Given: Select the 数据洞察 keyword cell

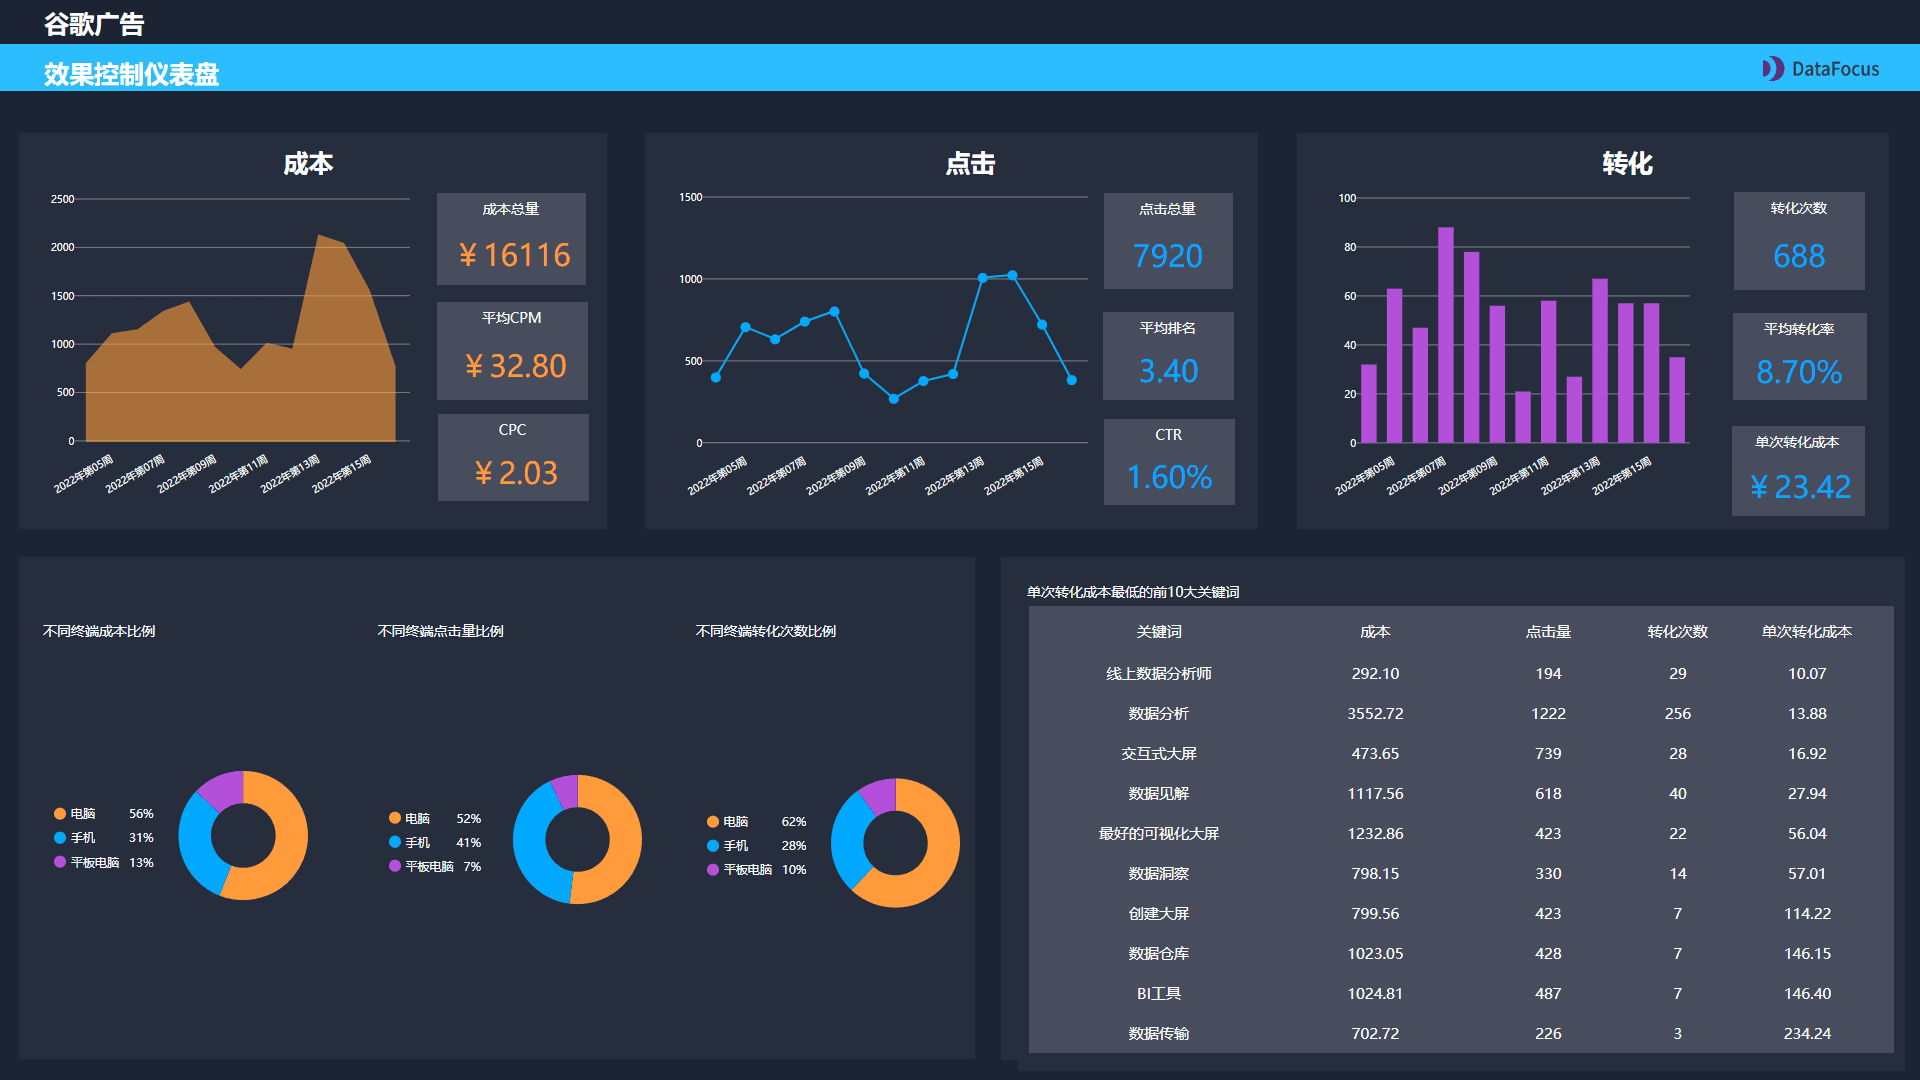Looking at the screenshot, I should click(x=1159, y=873).
